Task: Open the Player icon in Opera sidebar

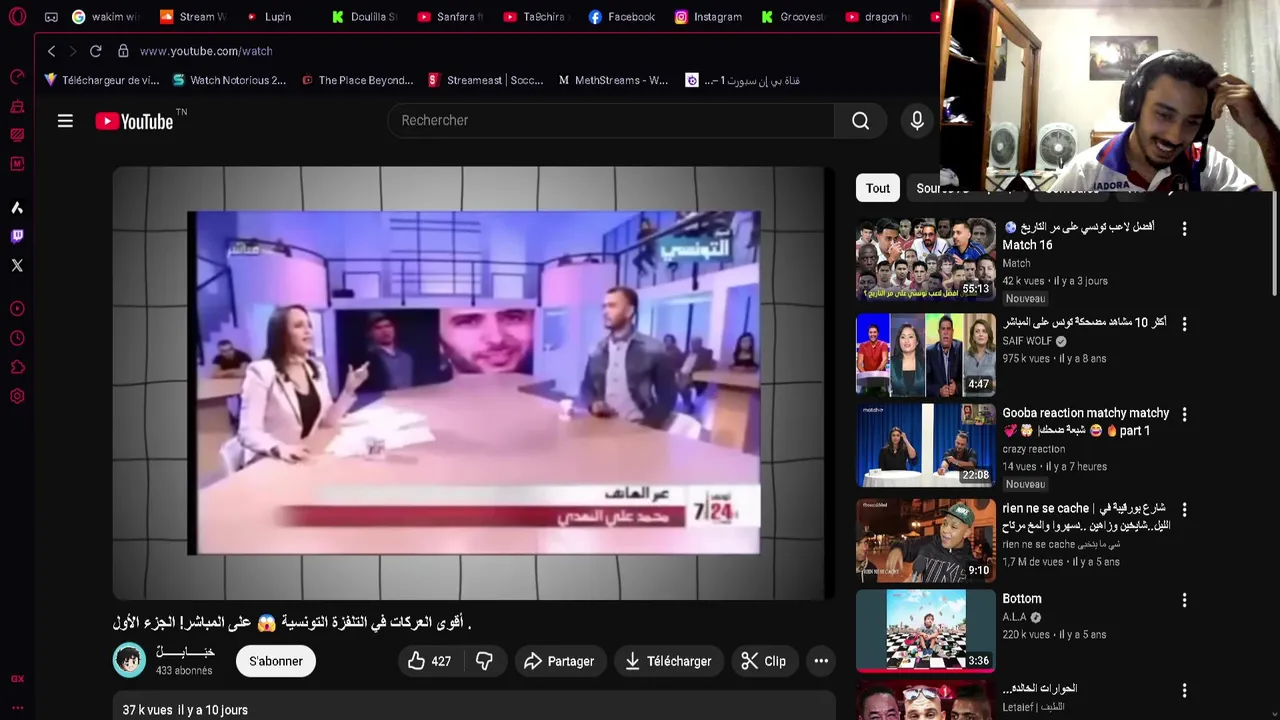Action: [x=17, y=309]
